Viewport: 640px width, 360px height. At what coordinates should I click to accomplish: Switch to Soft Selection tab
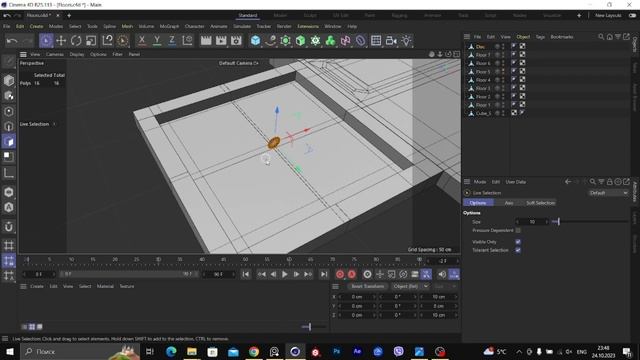(540, 203)
